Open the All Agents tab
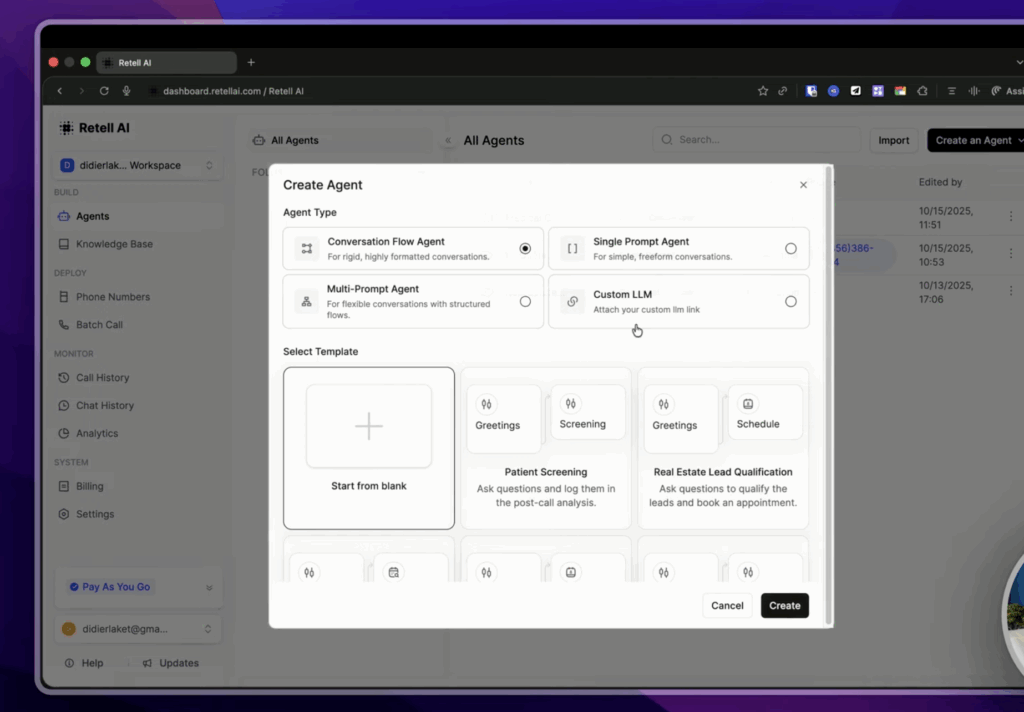This screenshot has height=712, width=1024. (x=294, y=140)
